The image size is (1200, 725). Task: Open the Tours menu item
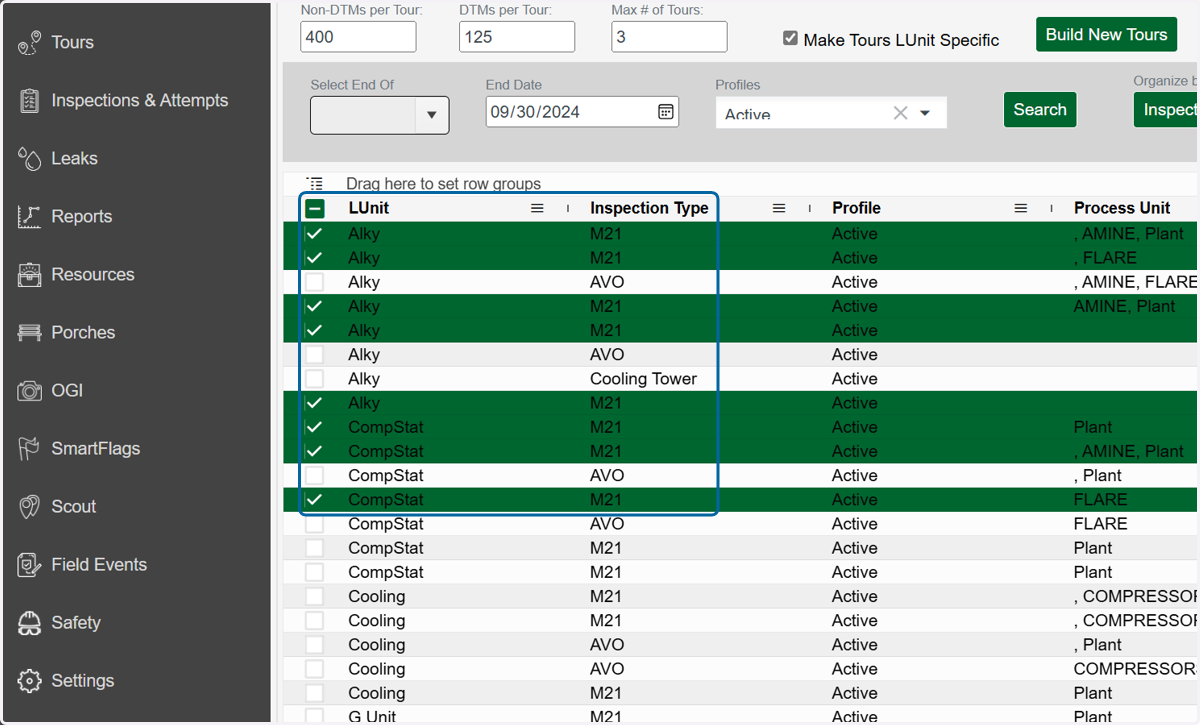(72, 42)
